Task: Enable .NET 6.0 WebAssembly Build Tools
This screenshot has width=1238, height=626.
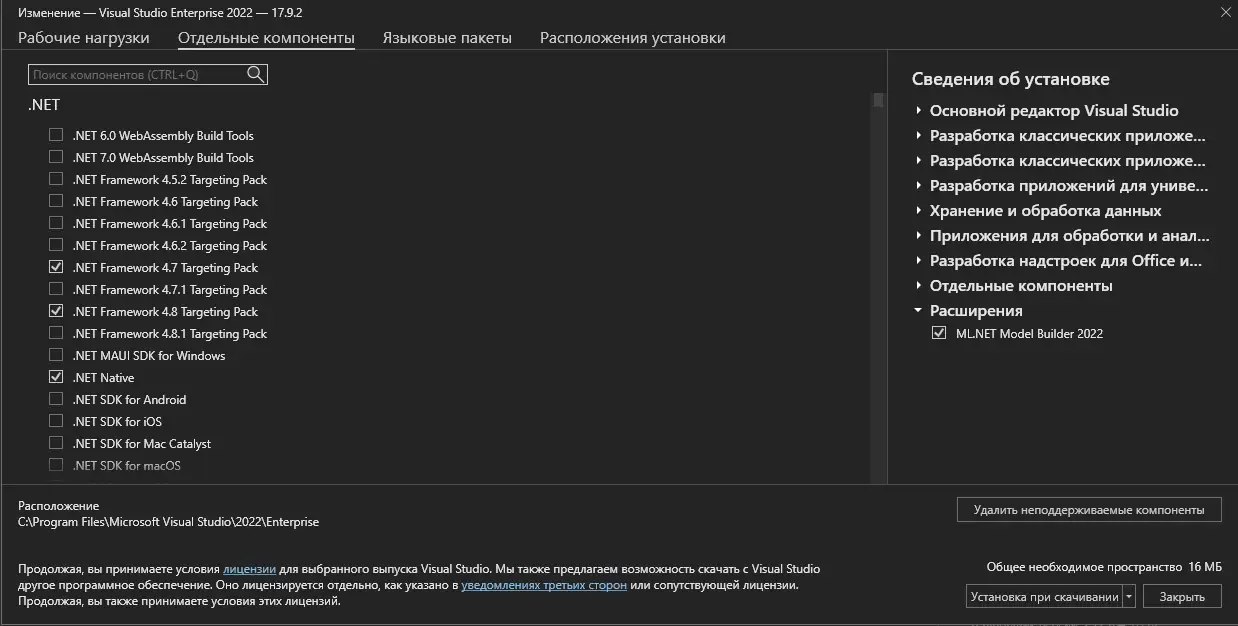Action: click(x=56, y=135)
